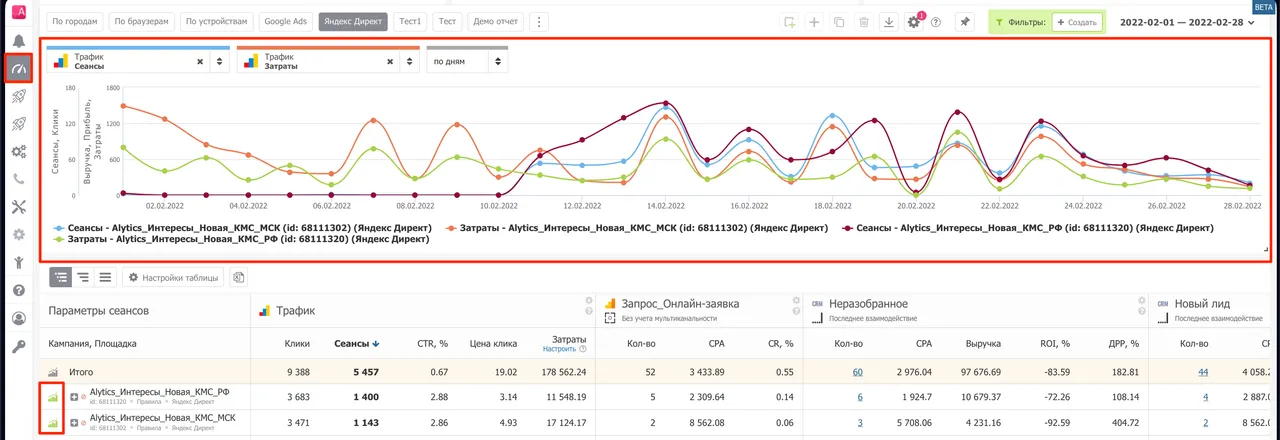Switch to 'По браузерам' report tab
Viewport: 1280px width, 440px height.
[x=141, y=22]
